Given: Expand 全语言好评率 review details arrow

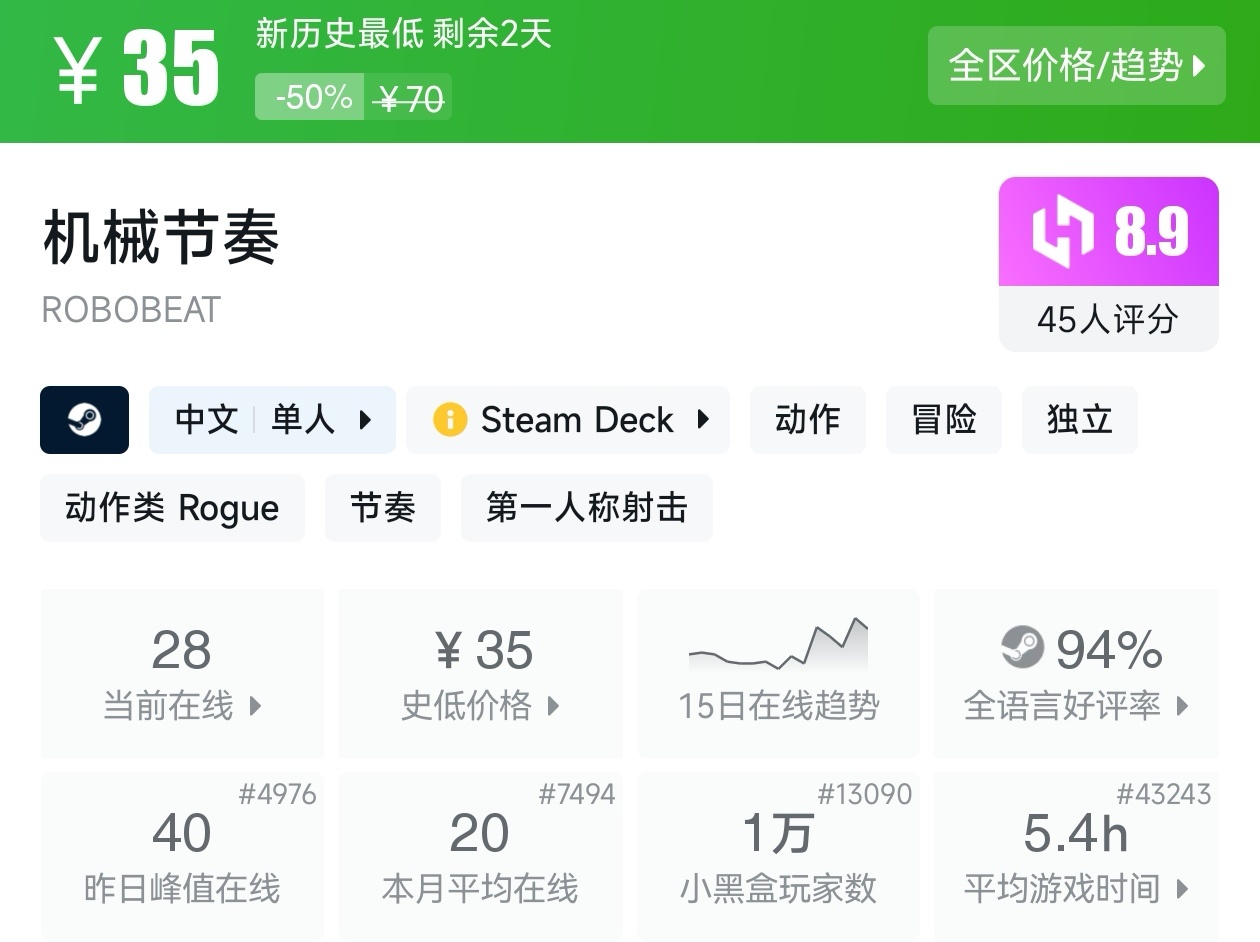Looking at the screenshot, I should pos(1183,707).
